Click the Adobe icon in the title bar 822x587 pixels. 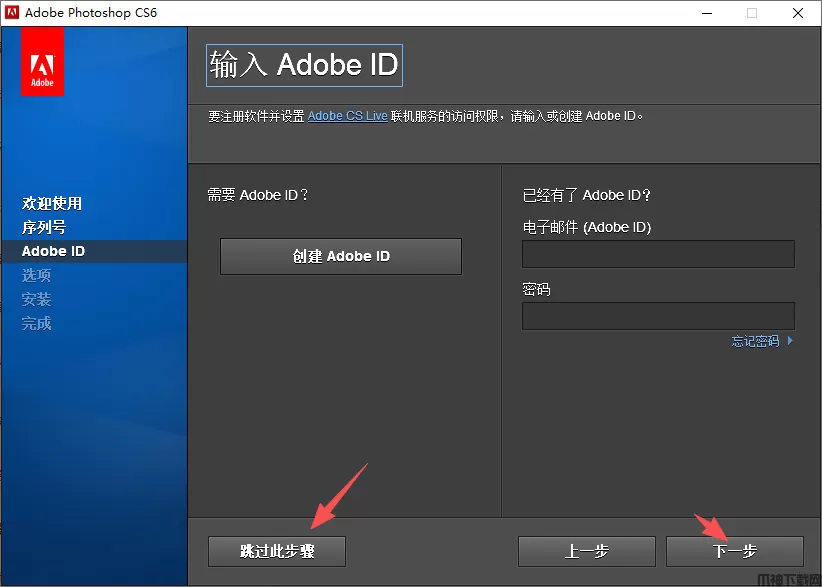(x=12, y=13)
